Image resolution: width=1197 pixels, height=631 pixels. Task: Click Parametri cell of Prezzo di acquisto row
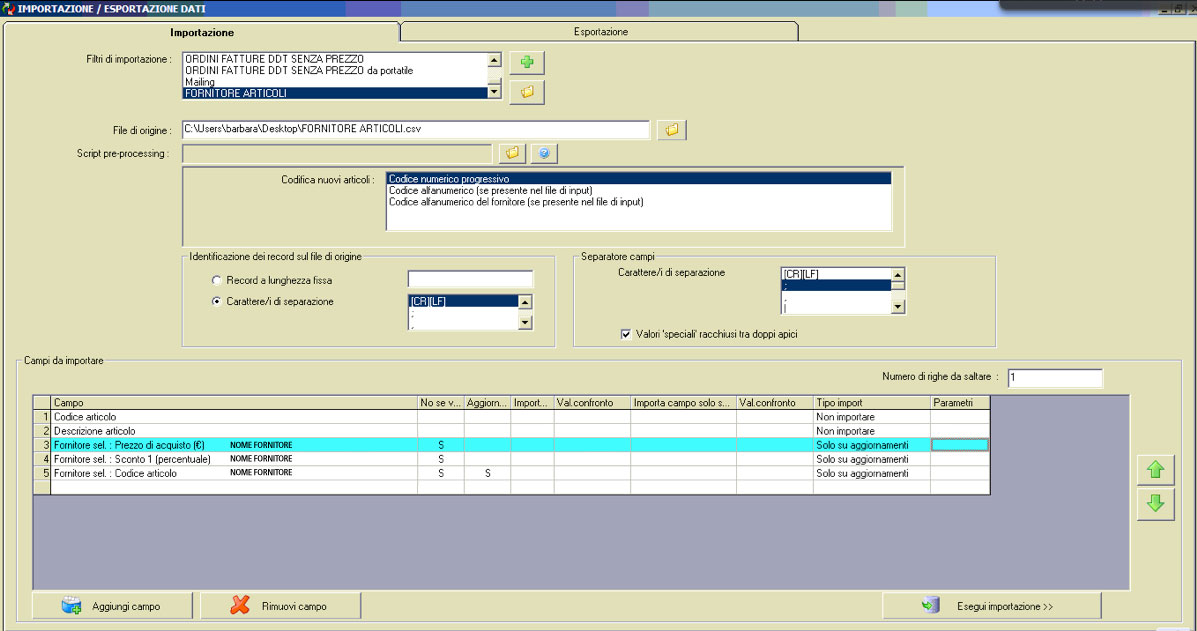pos(960,445)
